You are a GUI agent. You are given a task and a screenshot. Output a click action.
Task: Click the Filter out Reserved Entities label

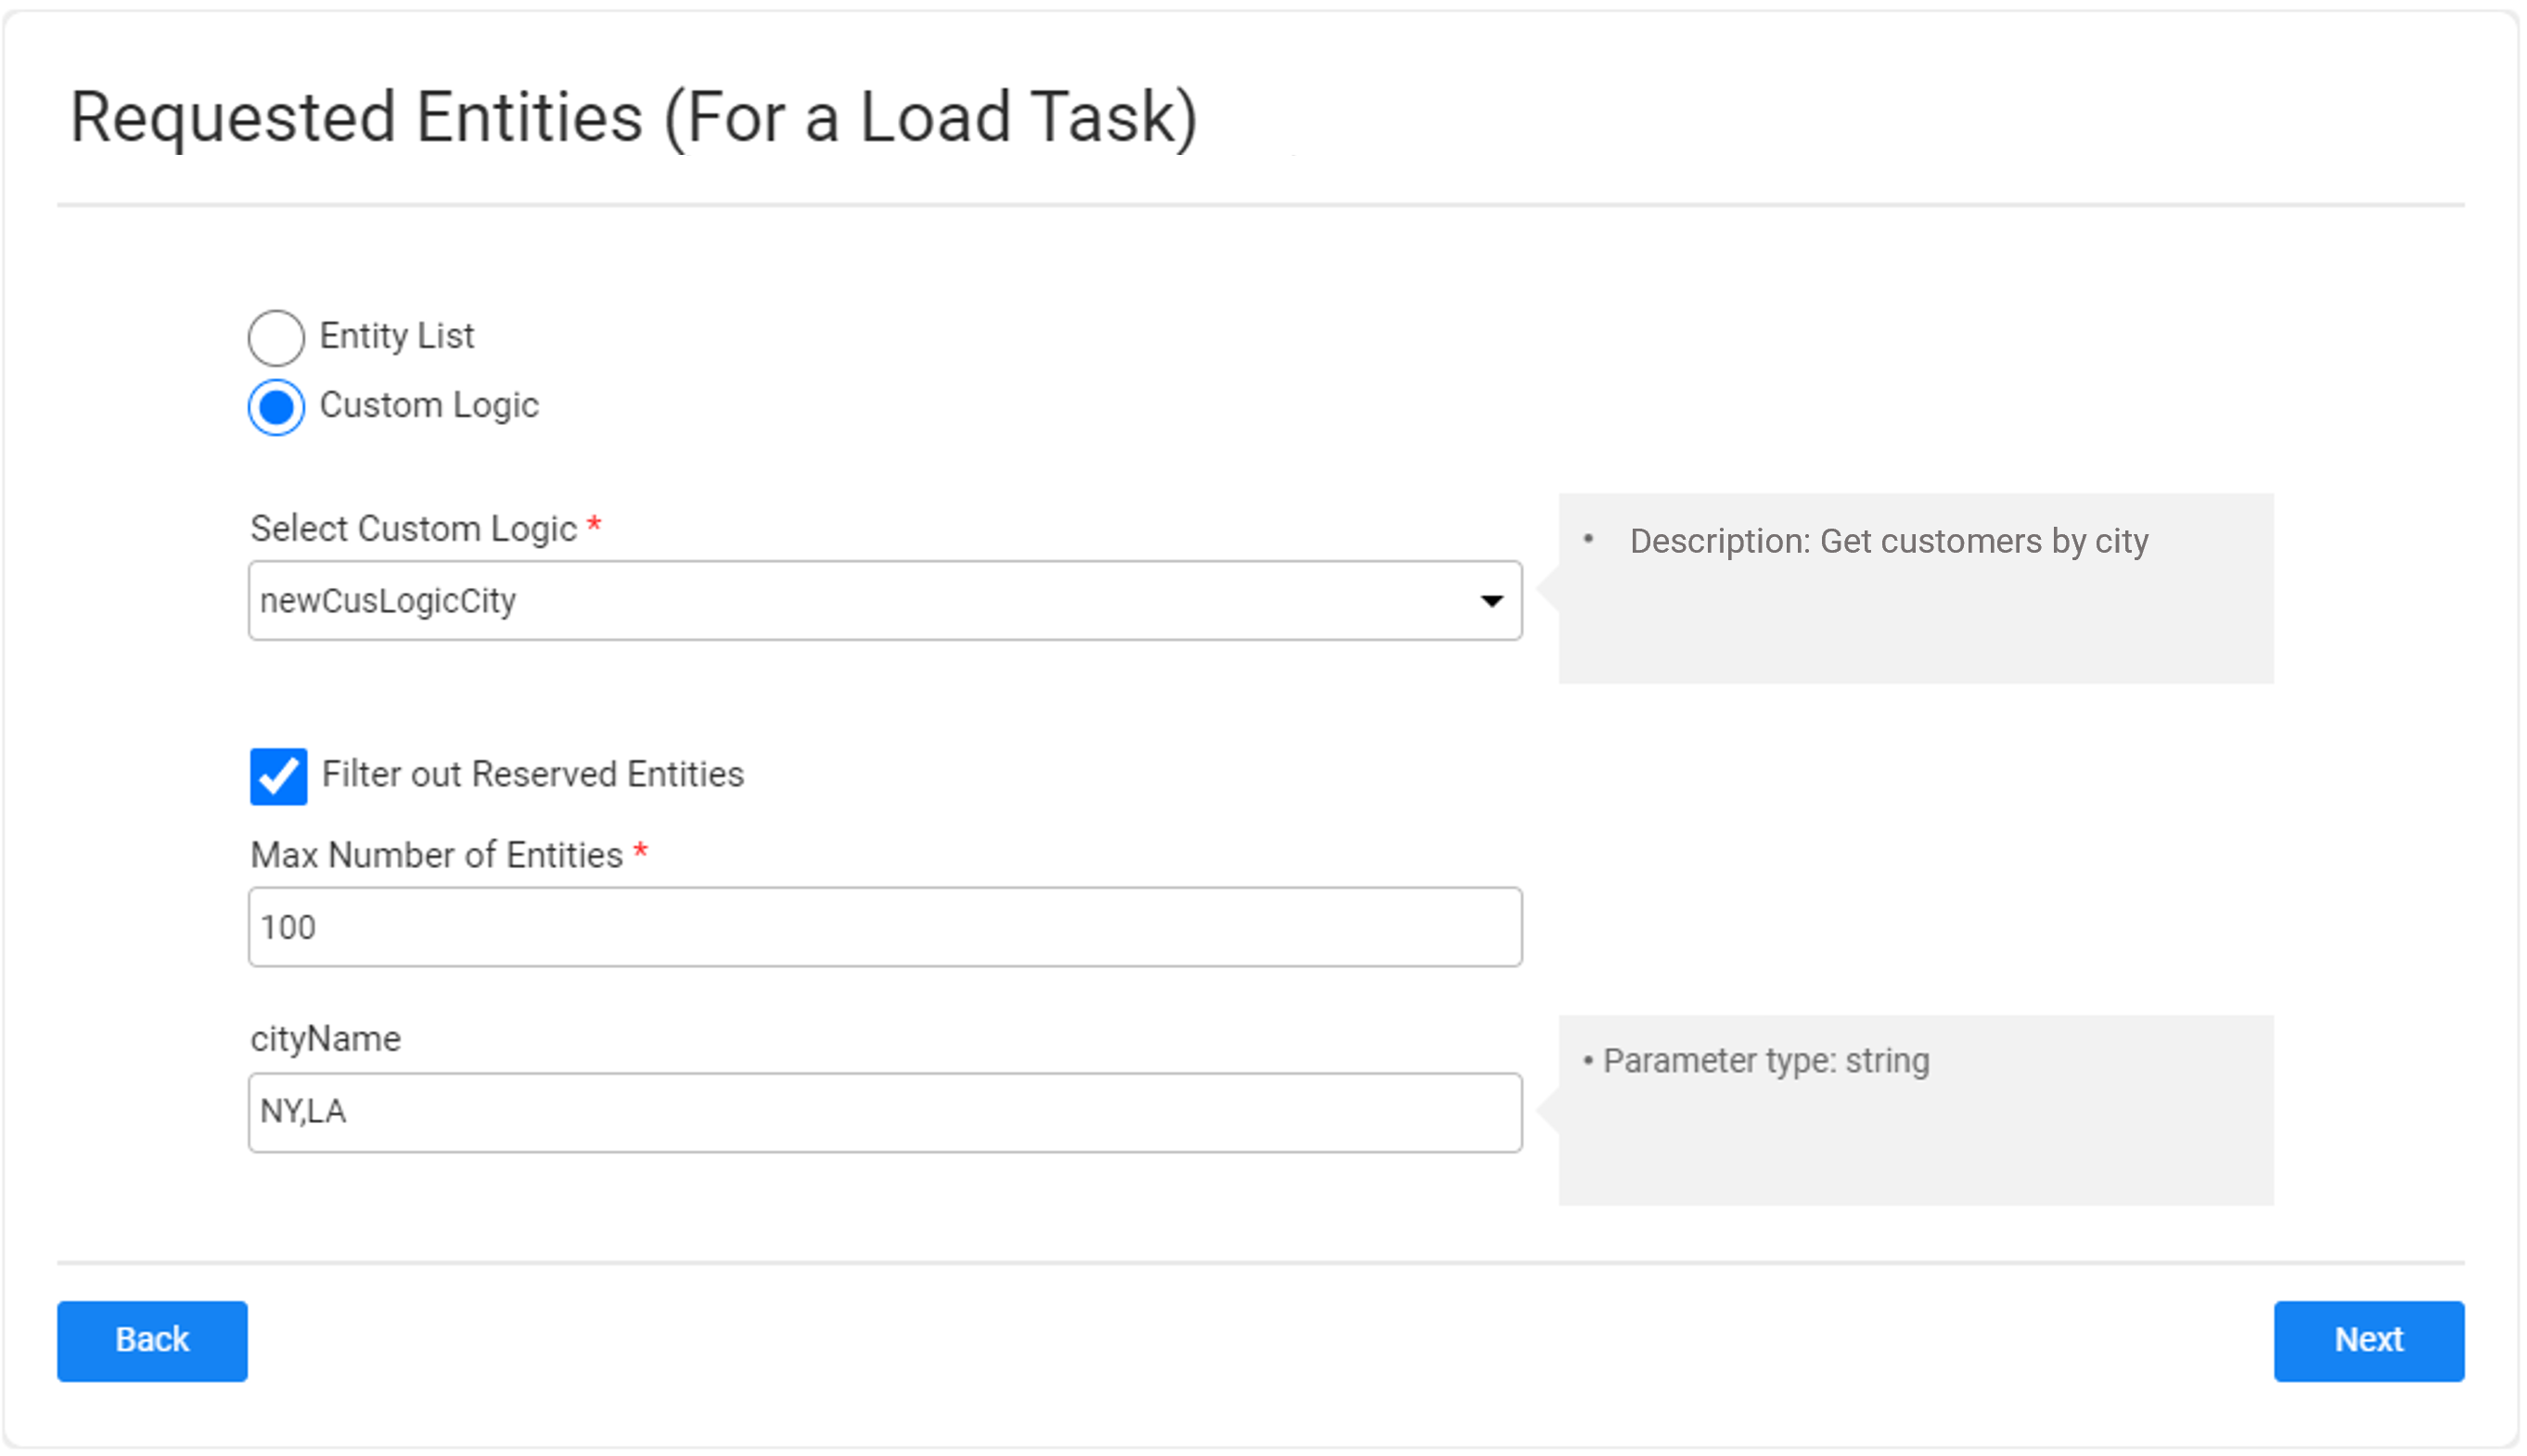pos(531,774)
